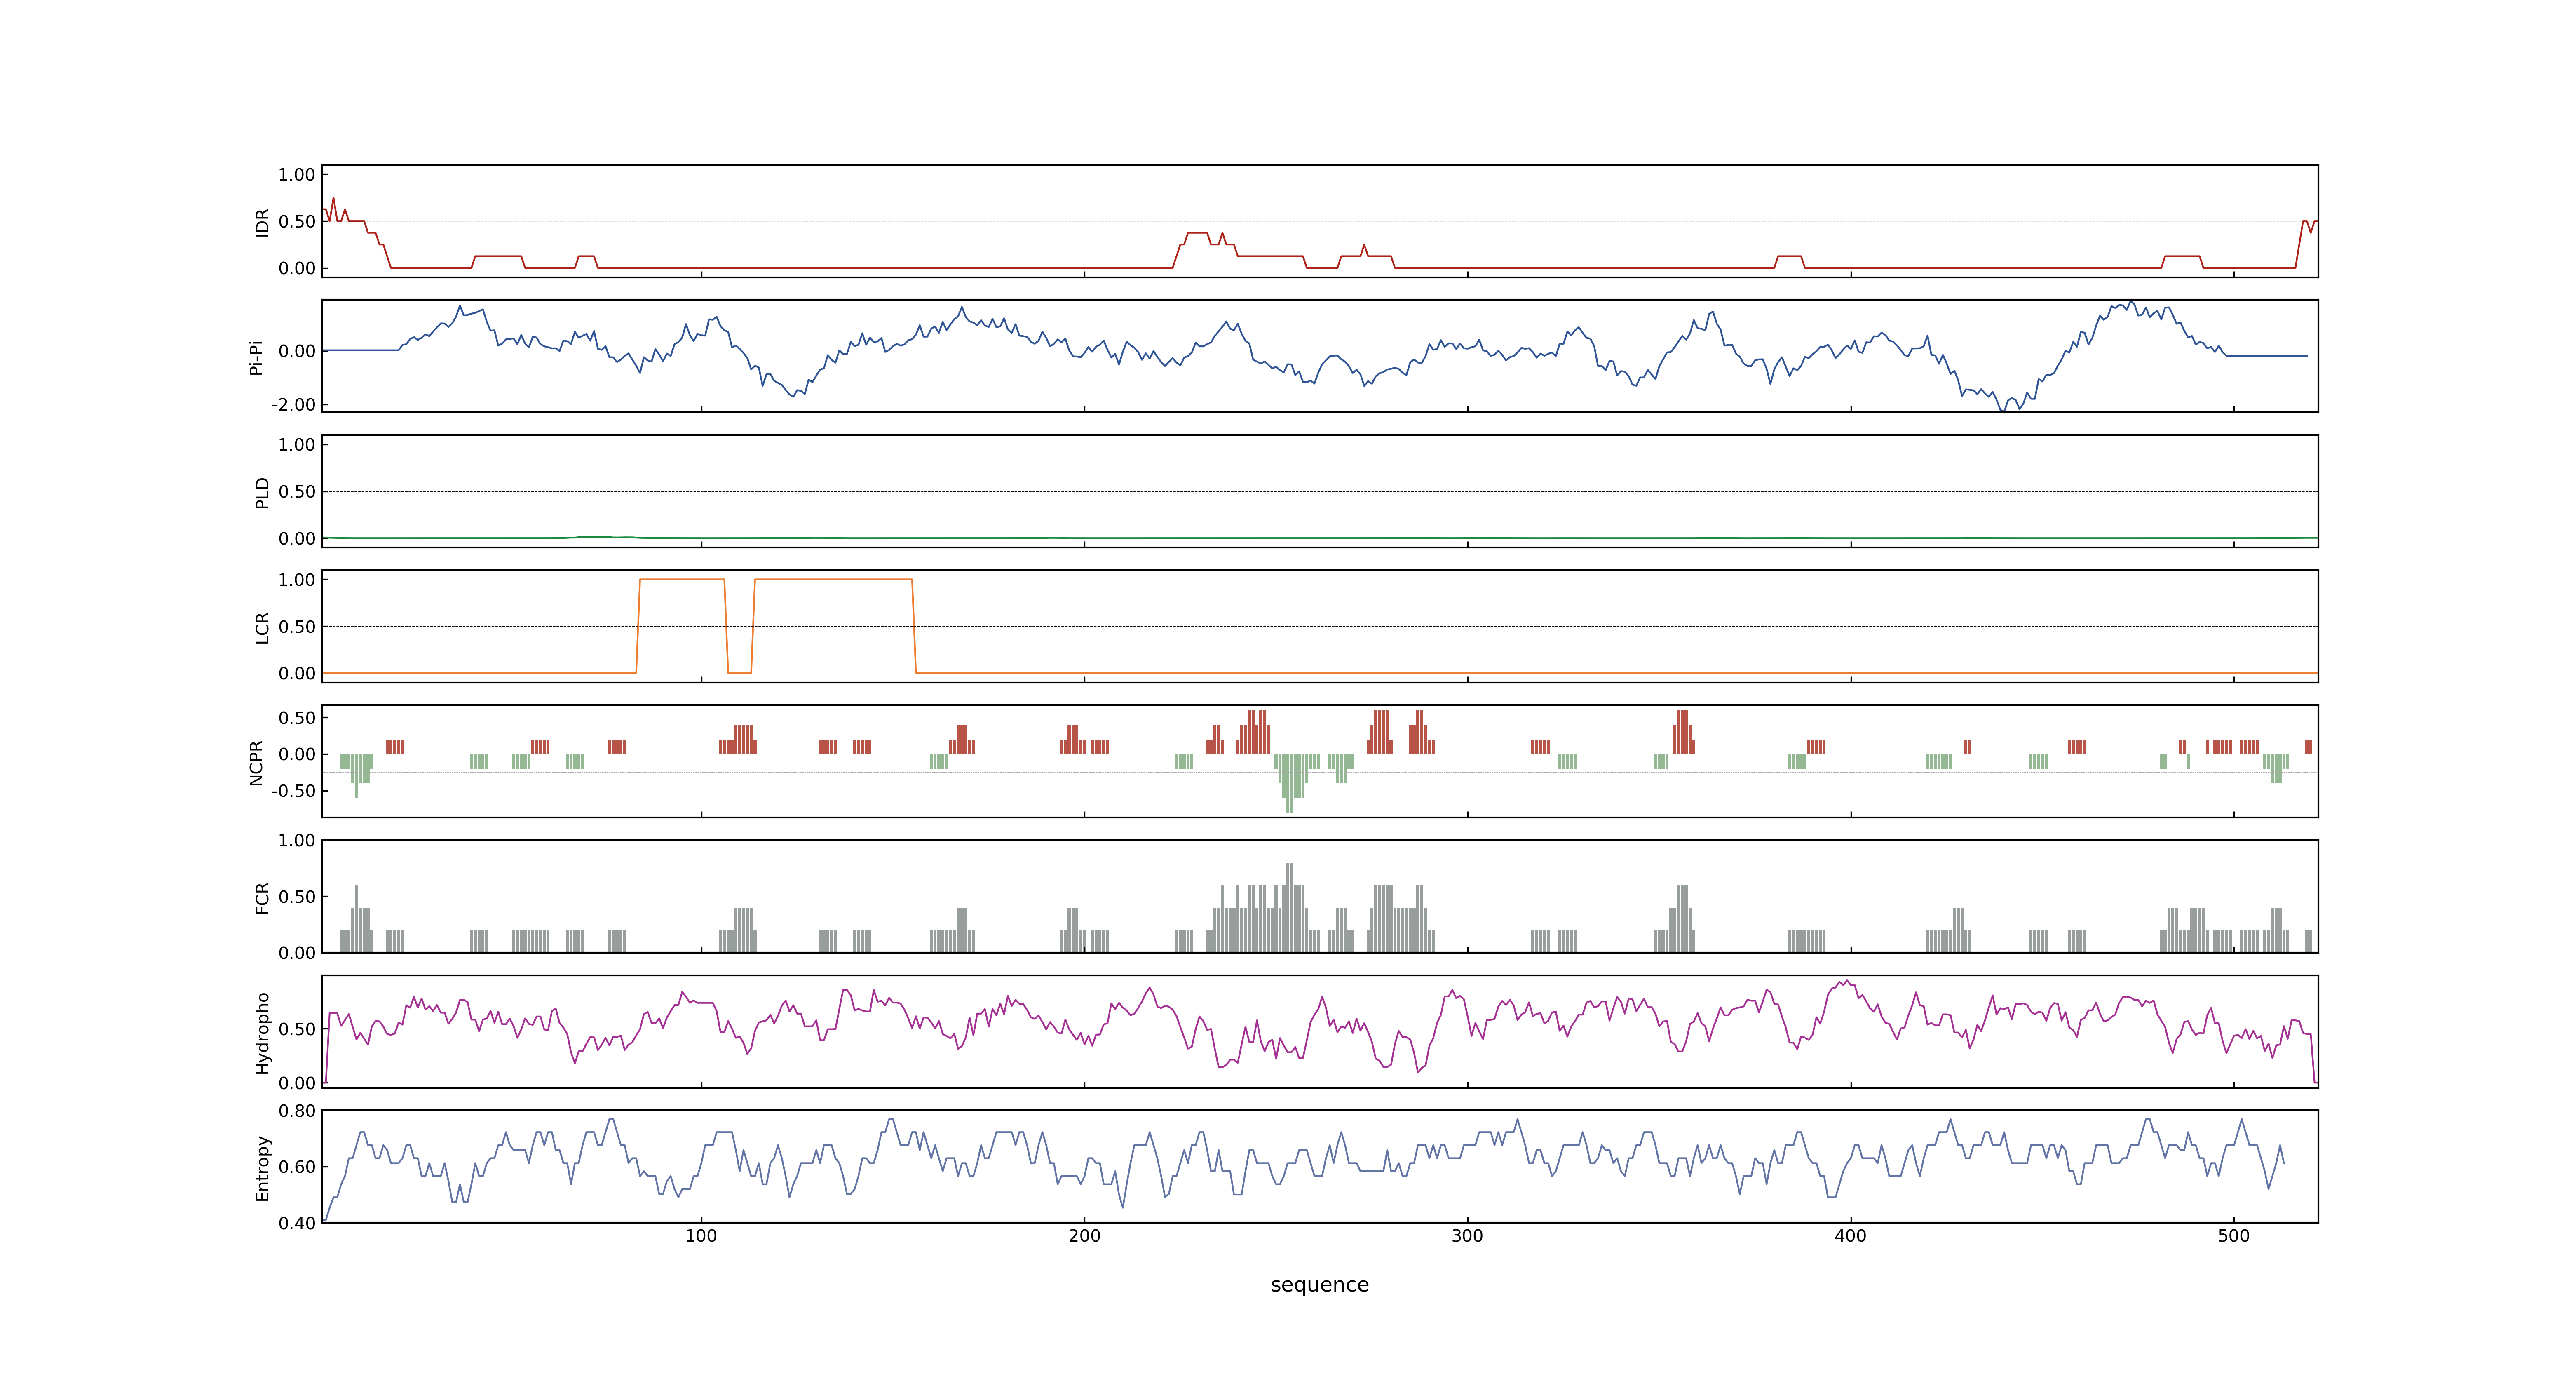Click the 0.40 tick on the Entropy axis
This screenshot has height=1374, width=2576.
click(x=297, y=1223)
